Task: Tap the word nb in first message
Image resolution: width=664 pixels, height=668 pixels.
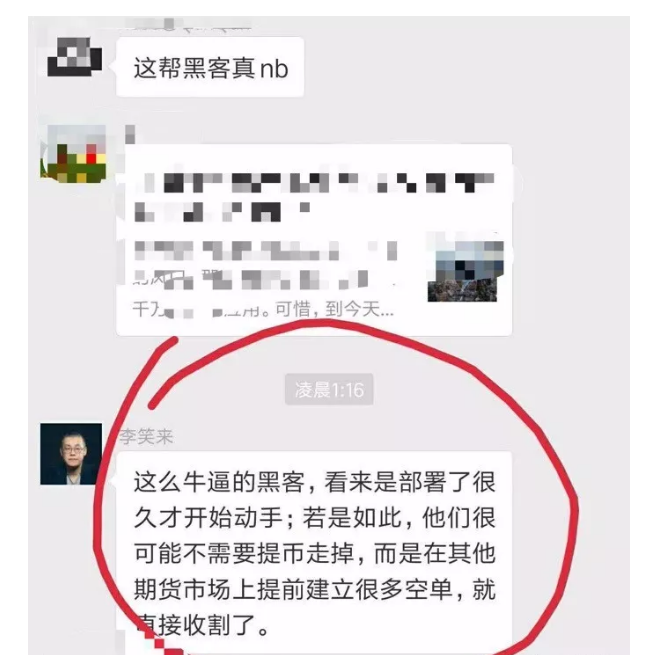Action: 274,69
